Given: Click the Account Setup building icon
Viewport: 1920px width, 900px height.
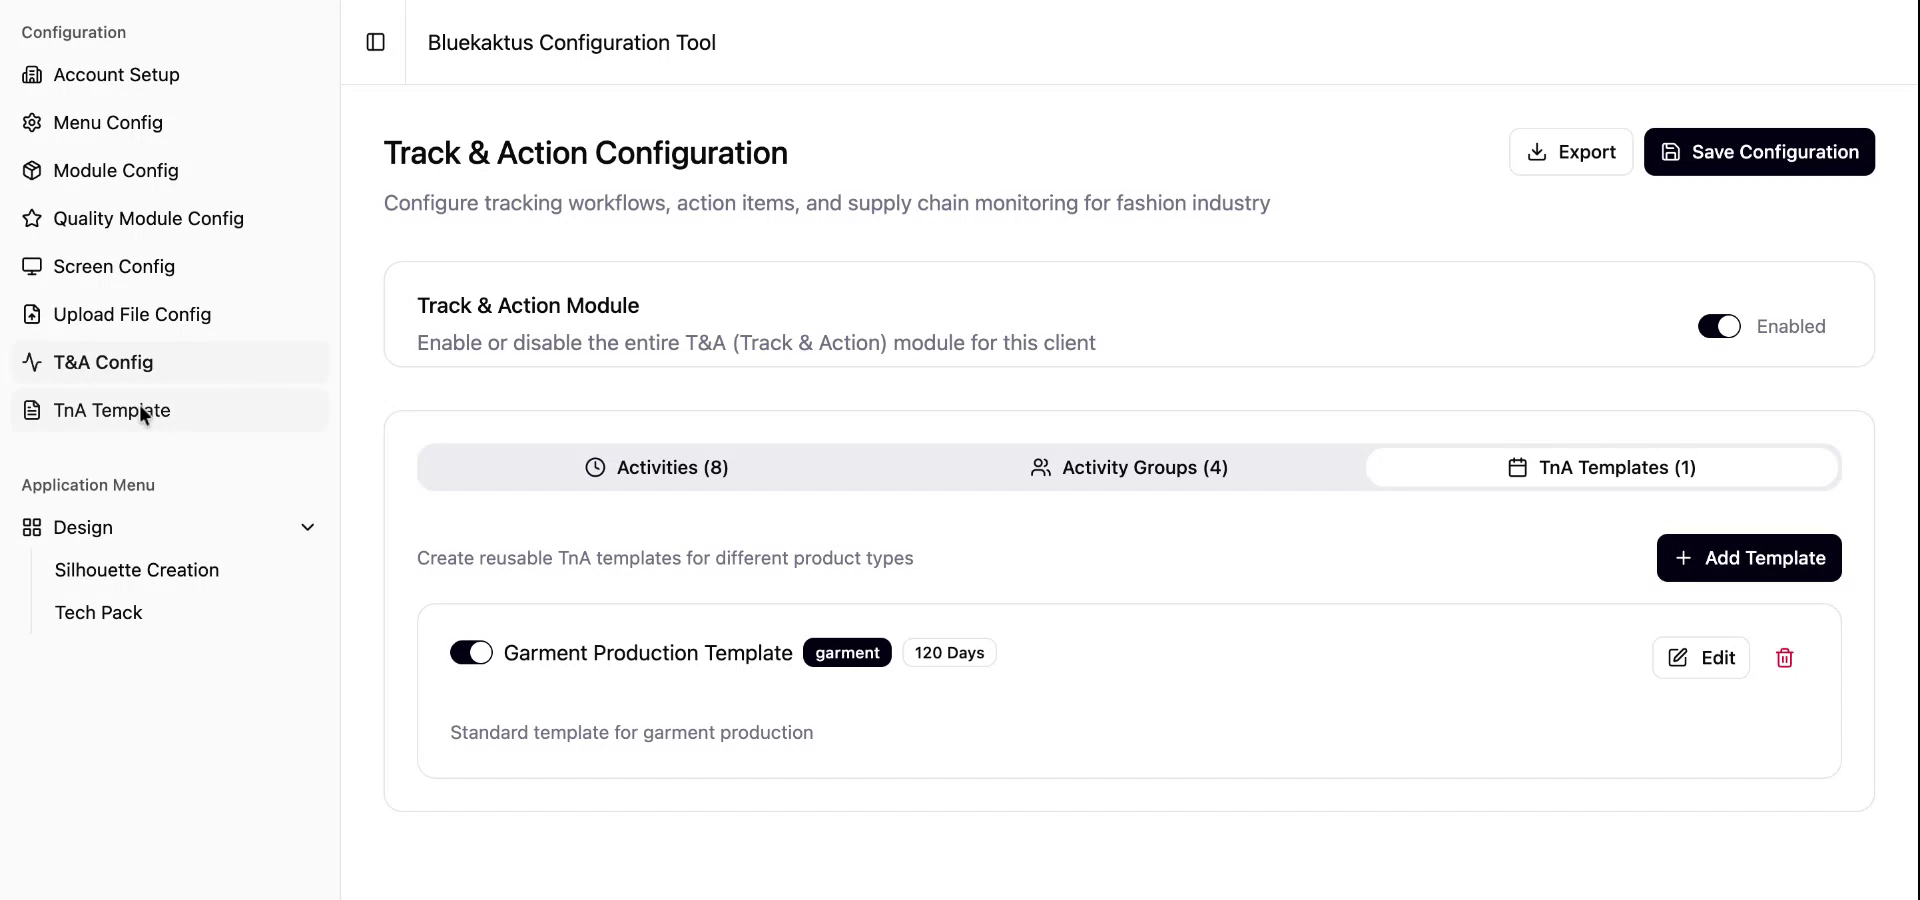Looking at the screenshot, I should 32,75.
